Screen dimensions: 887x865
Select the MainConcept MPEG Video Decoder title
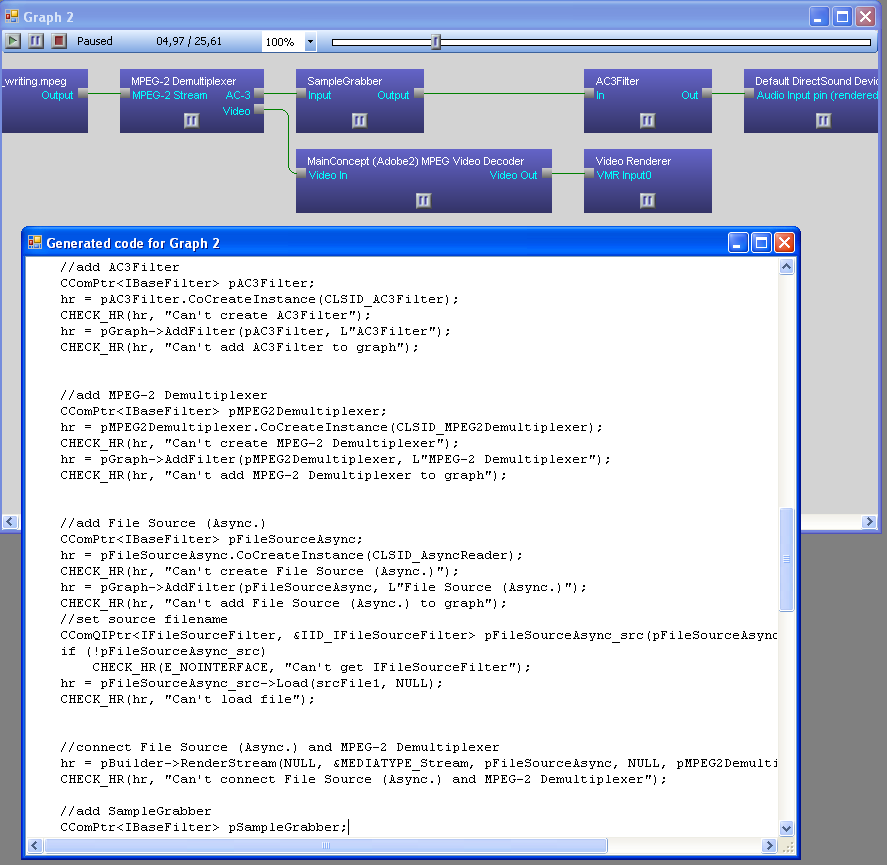coord(416,161)
